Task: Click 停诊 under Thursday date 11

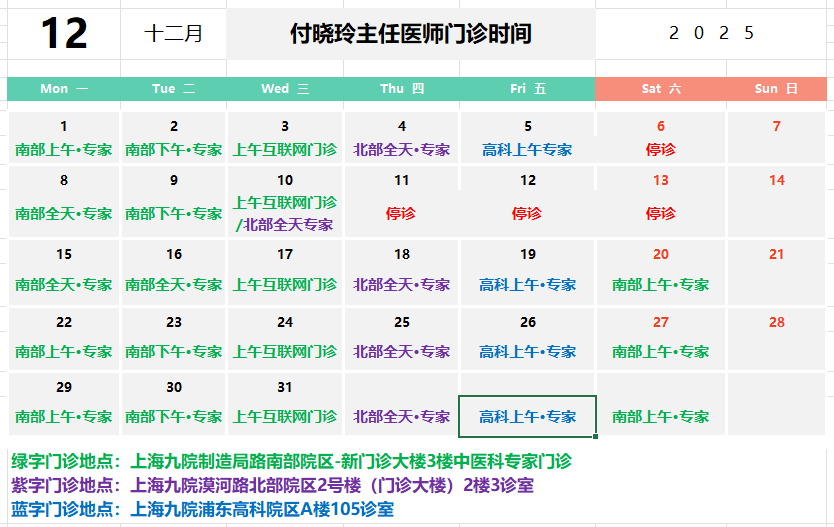Action: point(401,213)
